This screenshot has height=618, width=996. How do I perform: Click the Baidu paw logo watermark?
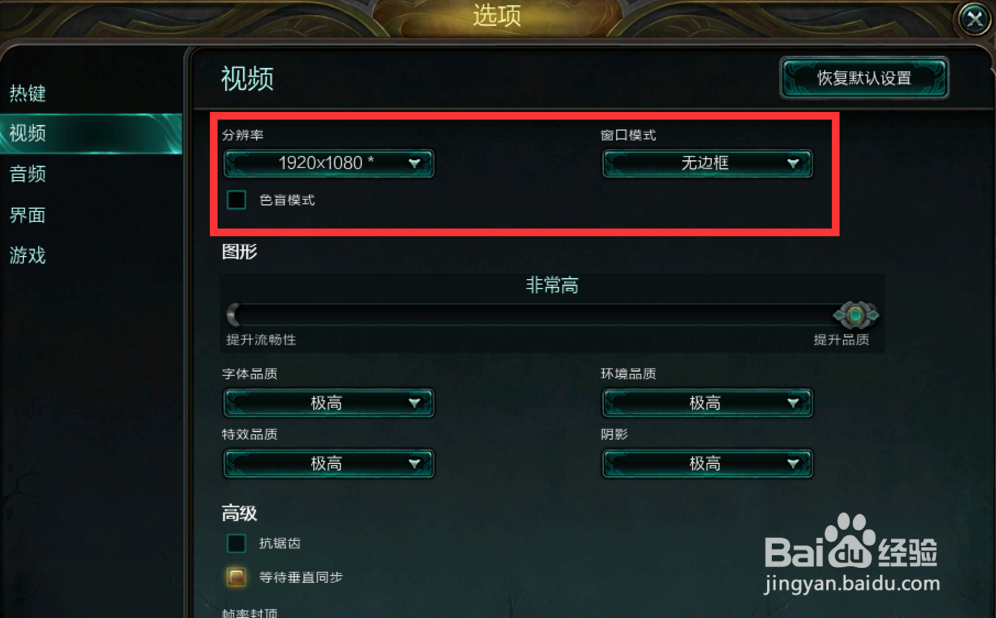[x=849, y=541]
